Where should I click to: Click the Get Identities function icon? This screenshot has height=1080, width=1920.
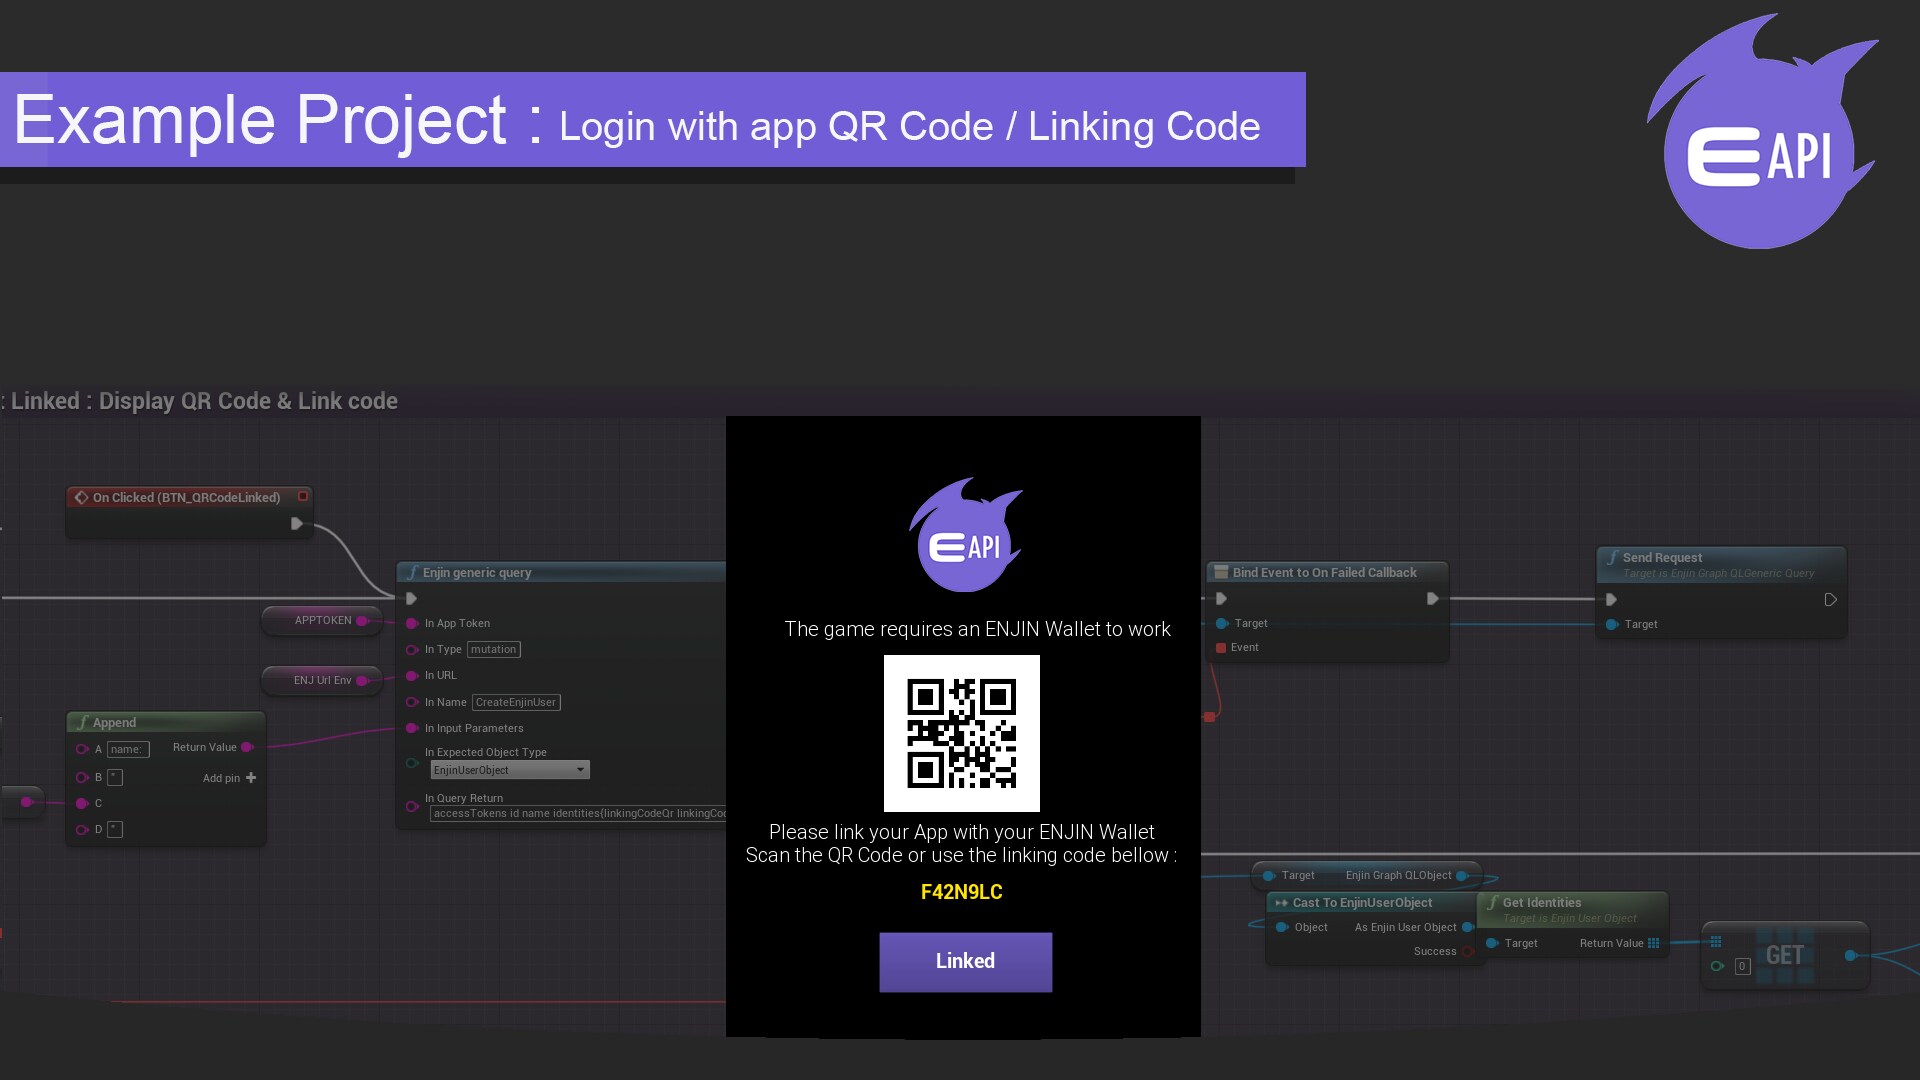pos(1494,902)
